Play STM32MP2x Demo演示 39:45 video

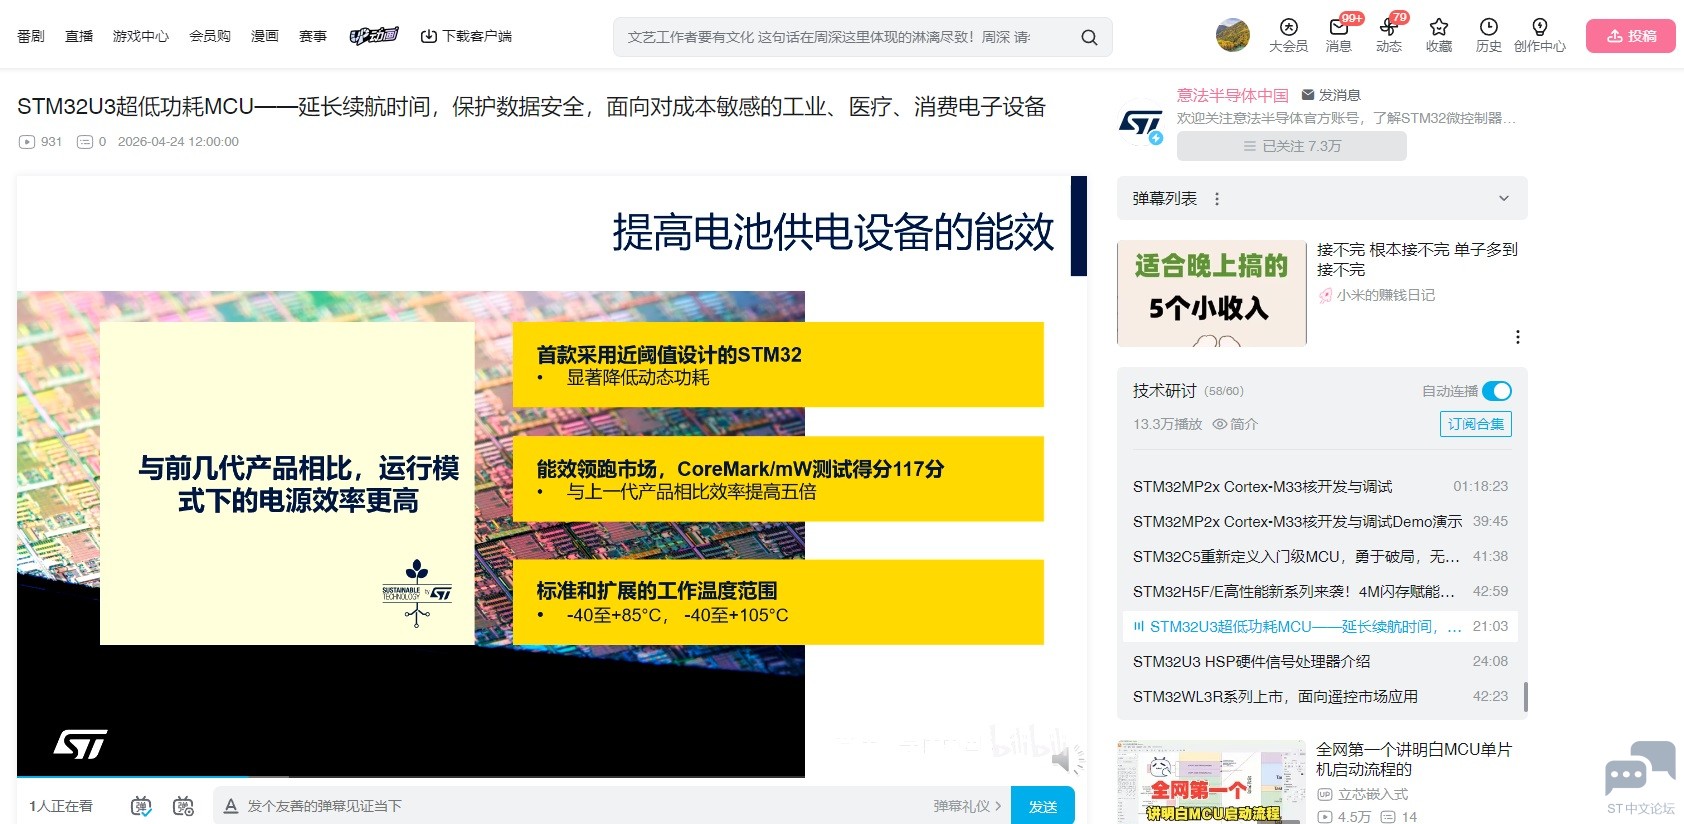pos(1320,522)
